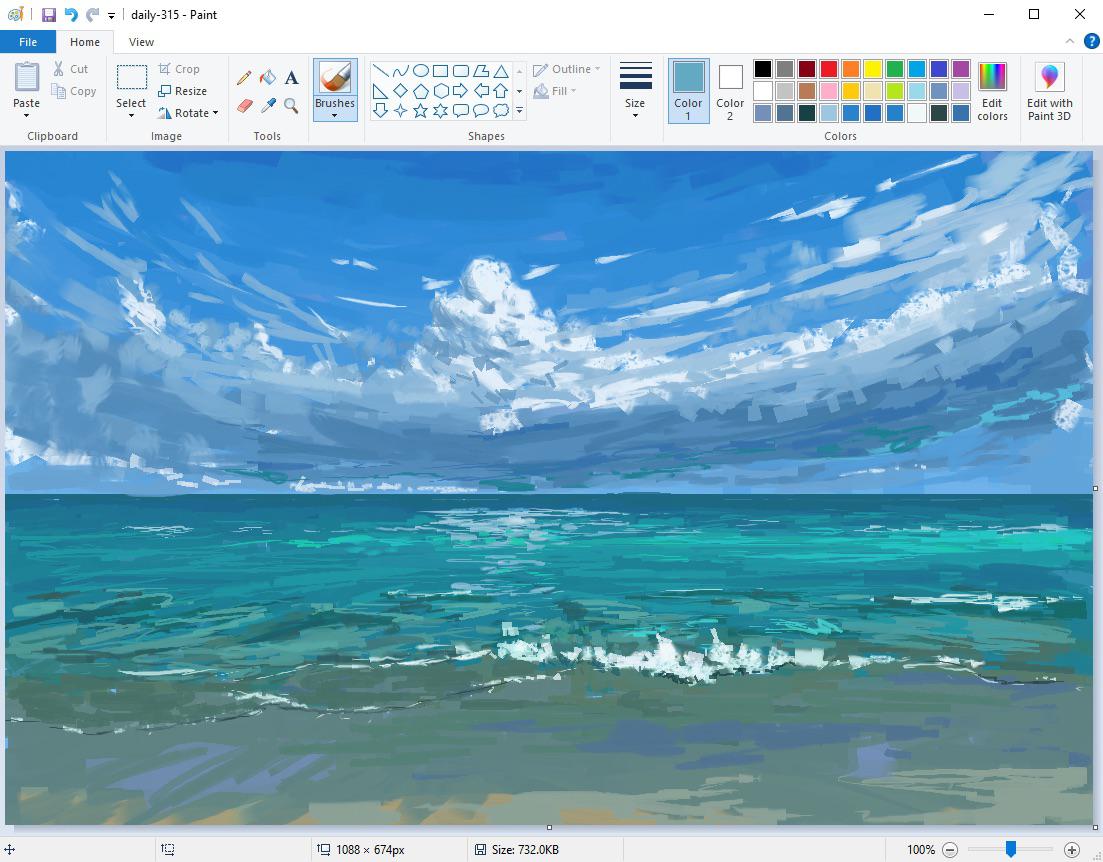The image size is (1103, 862).
Task: Activate the Magnifier tool
Action: point(291,106)
